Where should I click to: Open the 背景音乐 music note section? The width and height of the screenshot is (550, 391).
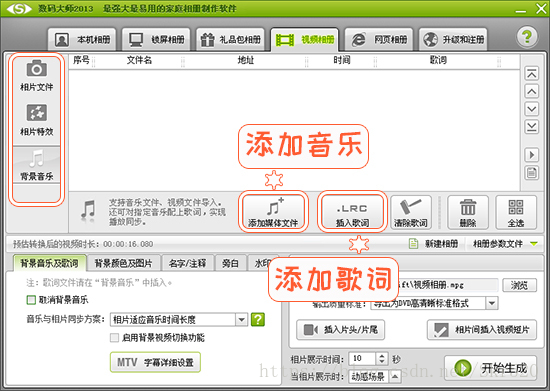coord(36,165)
